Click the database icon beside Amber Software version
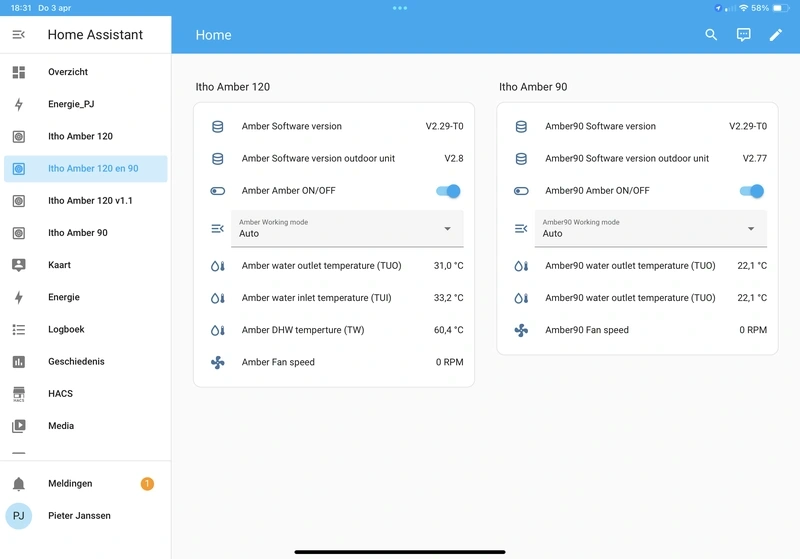Screen dimensions: 800x559 pyautogui.click(x=217, y=126)
